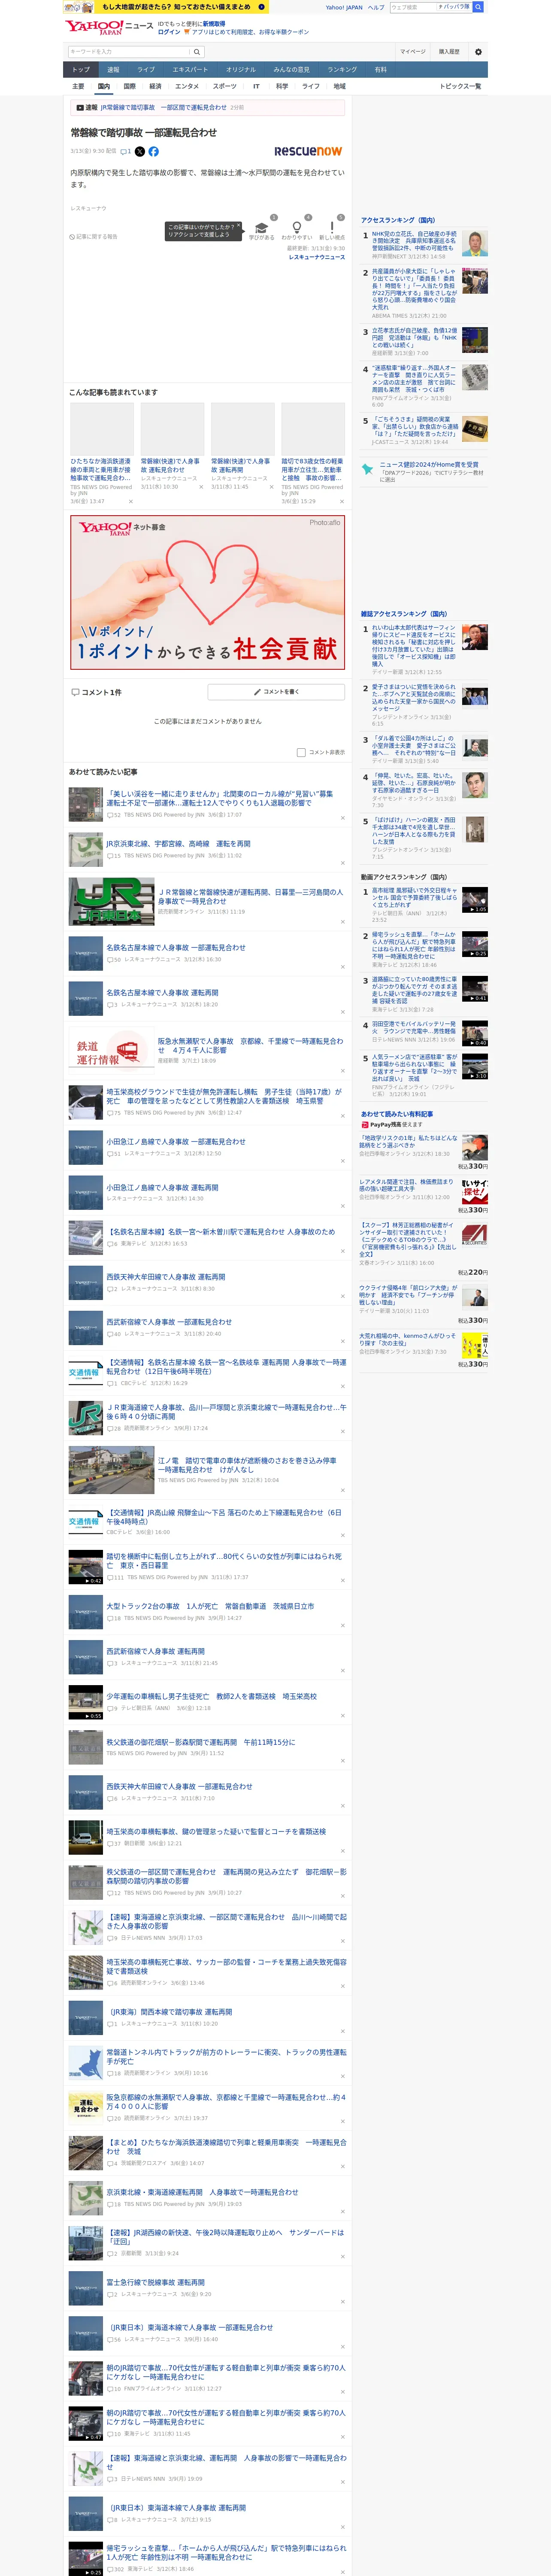551x2576 pixels.
Task: Click the コメントを書く button
Action: (x=277, y=692)
